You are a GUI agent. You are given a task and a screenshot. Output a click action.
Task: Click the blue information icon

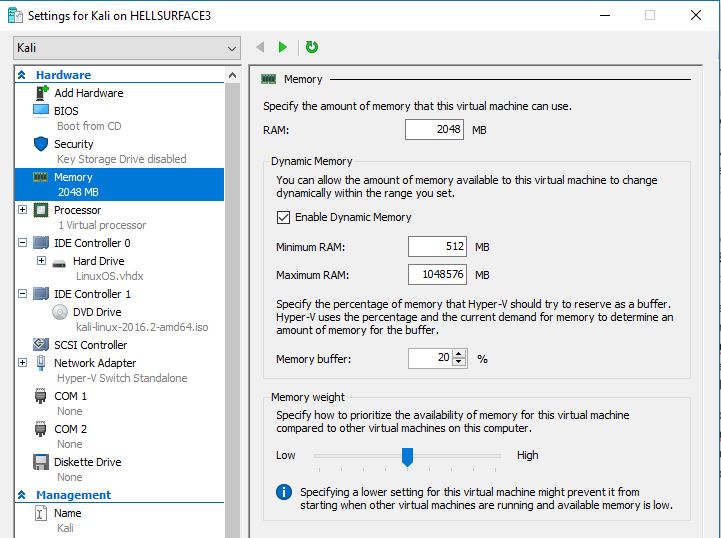point(284,492)
